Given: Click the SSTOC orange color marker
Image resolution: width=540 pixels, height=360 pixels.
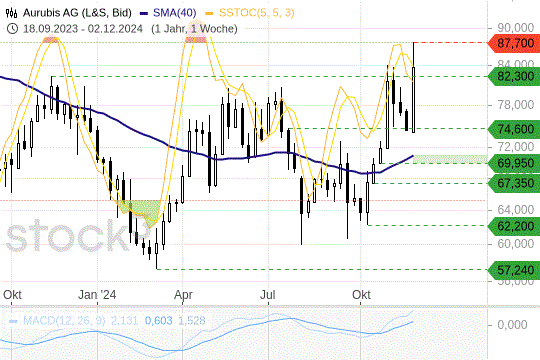Looking at the screenshot, I should 209,14.
